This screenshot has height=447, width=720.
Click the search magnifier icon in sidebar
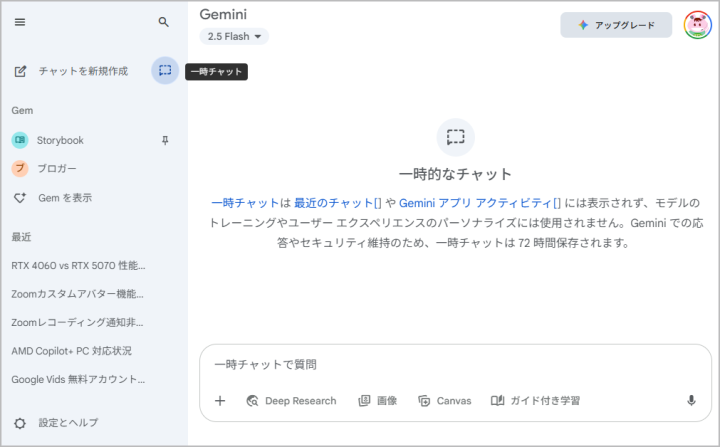click(163, 22)
